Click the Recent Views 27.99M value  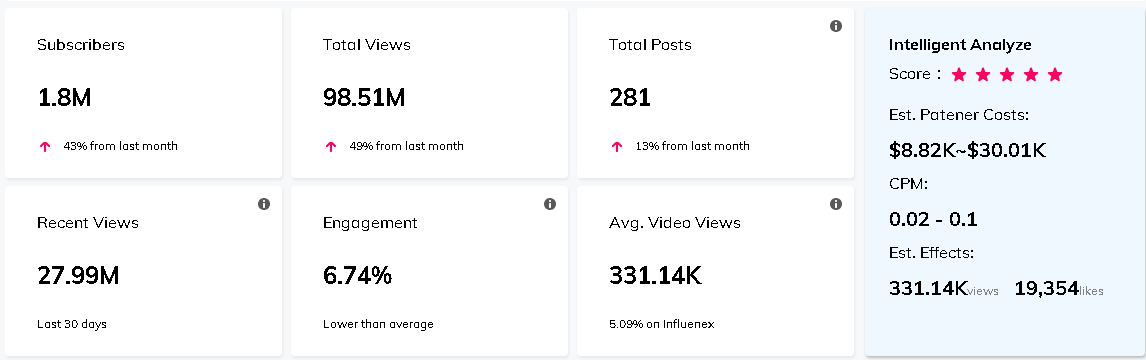[x=78, y=275]
